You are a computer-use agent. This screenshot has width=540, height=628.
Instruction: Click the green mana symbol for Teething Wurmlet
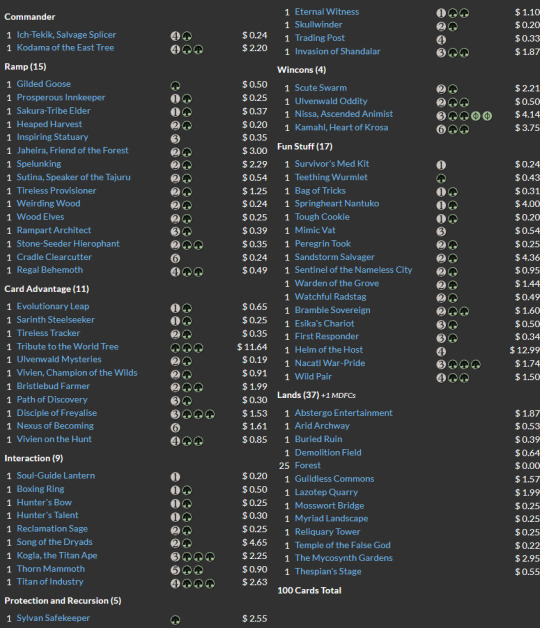tap(441, 178)
